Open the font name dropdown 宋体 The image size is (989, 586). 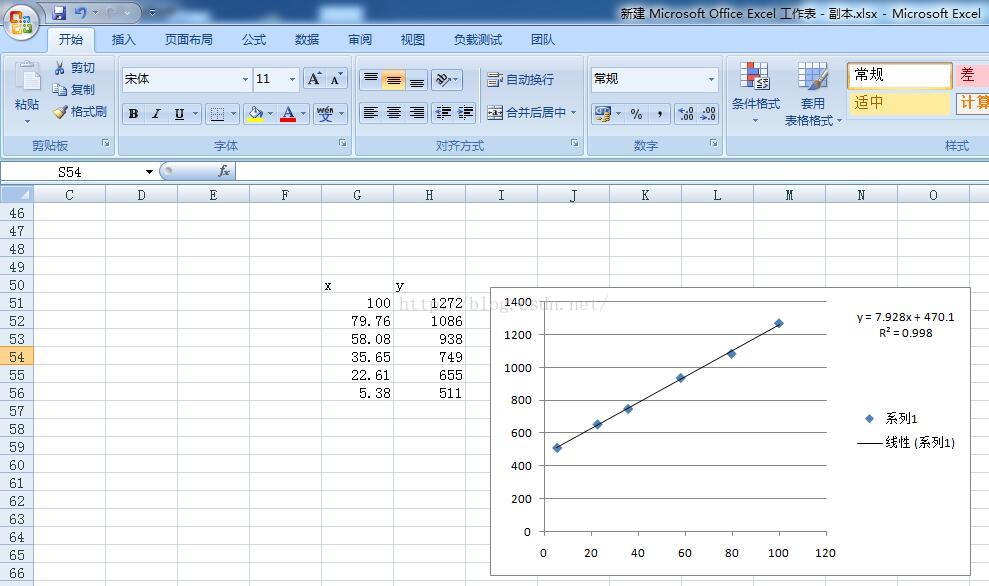tap(245, 79)
